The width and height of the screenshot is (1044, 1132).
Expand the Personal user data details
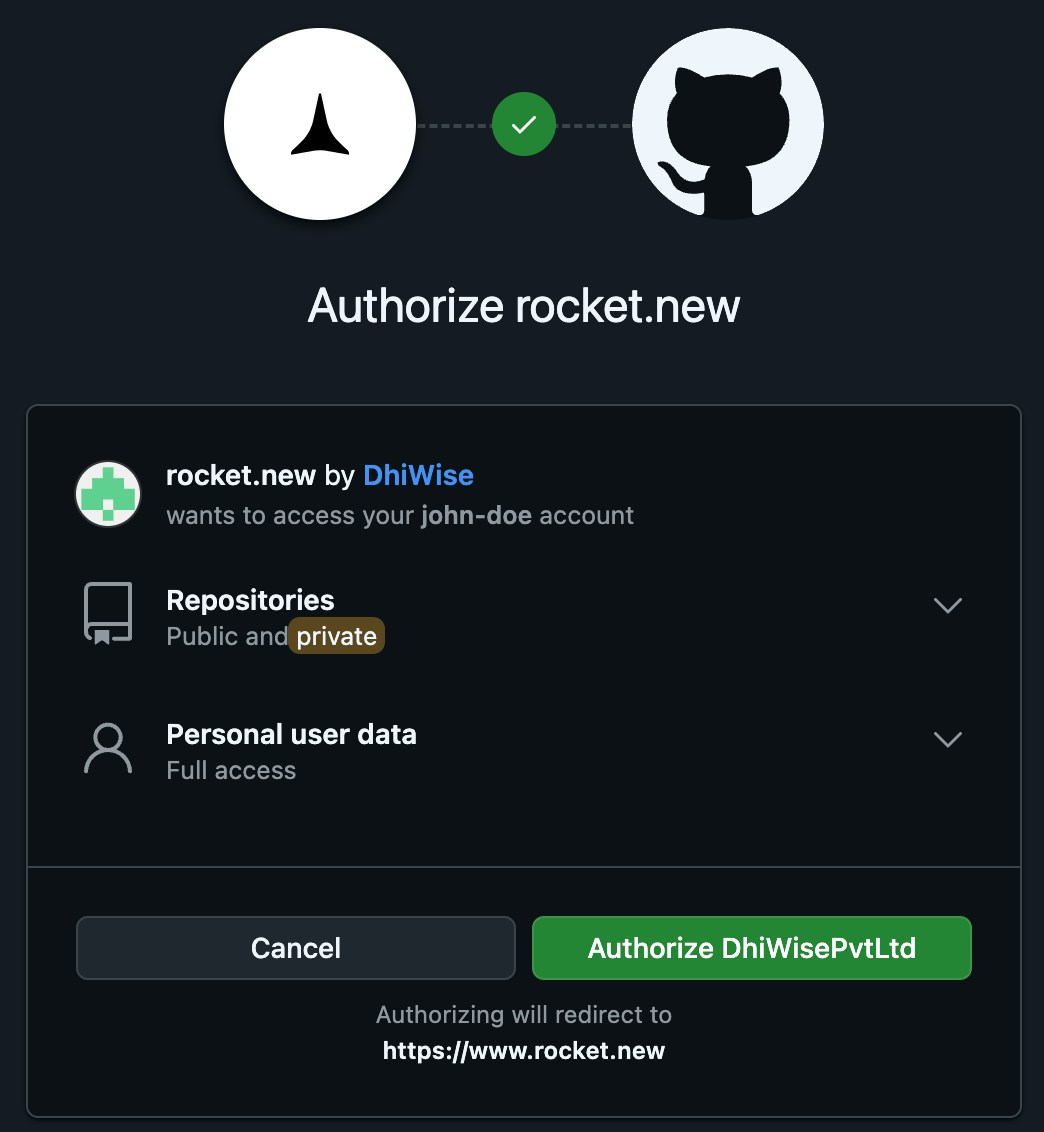coord(947,740)
